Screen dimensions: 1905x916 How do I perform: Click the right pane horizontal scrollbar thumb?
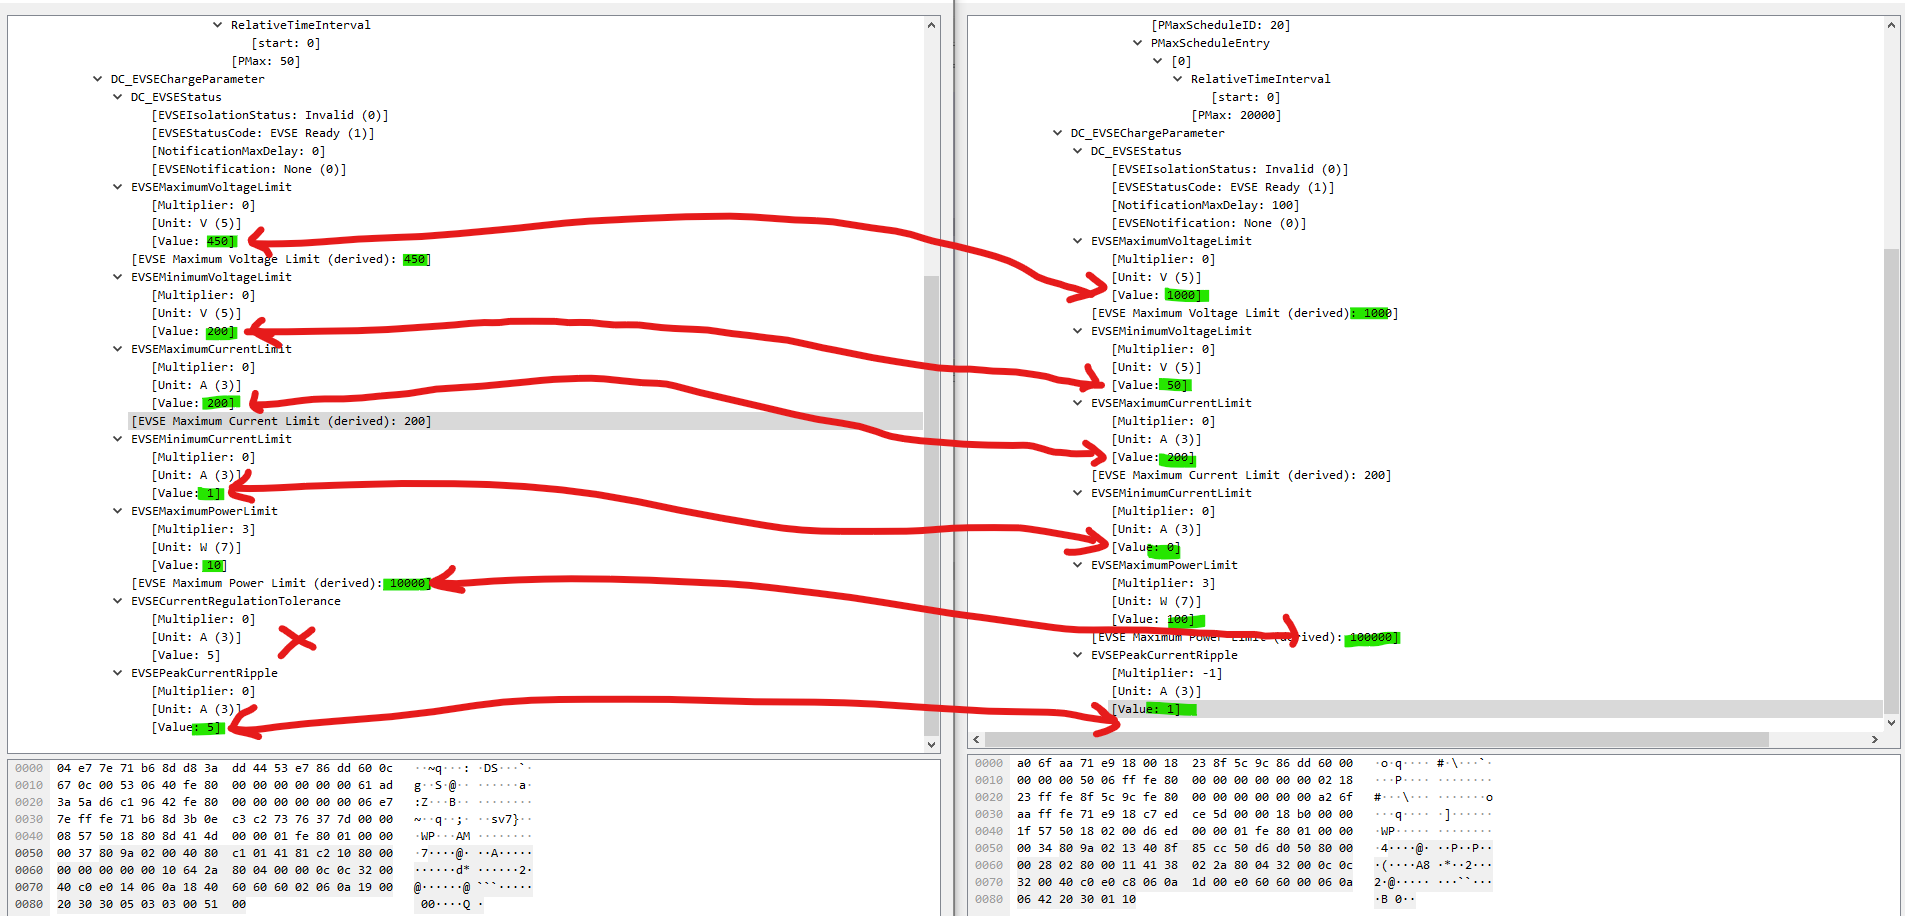click(x=1376, y=740)
